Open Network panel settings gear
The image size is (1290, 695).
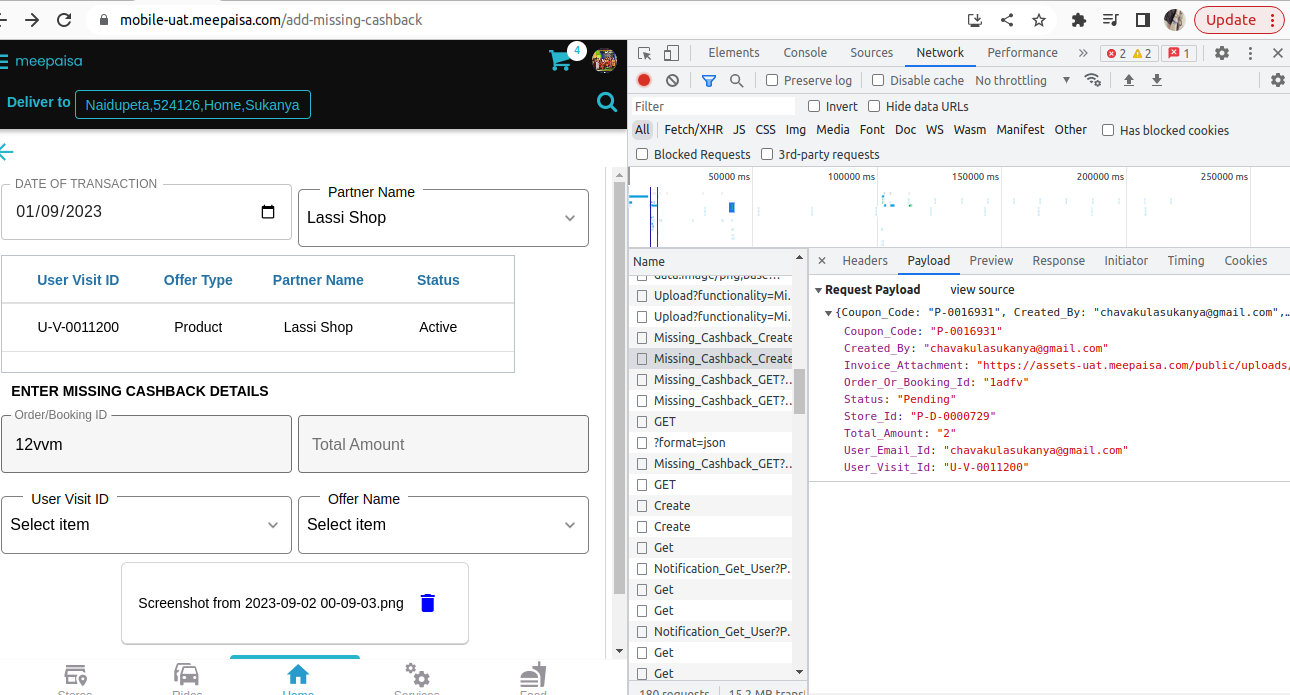[1278, 80]
